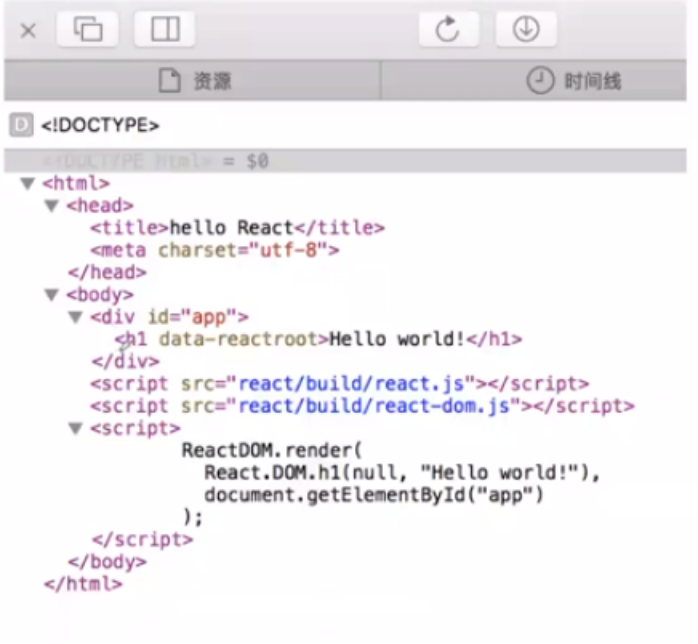Click the clock icon in the 时间线 tab
The height and width of the screenshot is (644, 698).
pos(540,81)
